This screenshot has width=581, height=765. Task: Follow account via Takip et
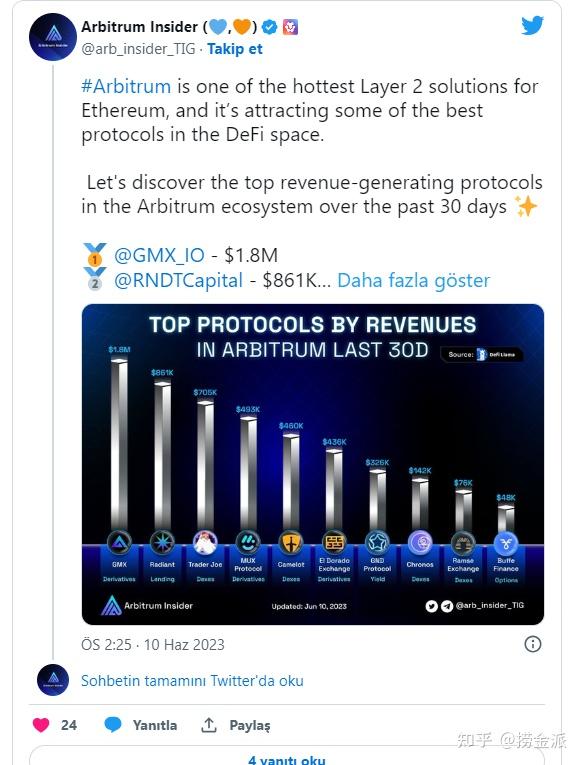pyautogui.click(x=235, y=49)
